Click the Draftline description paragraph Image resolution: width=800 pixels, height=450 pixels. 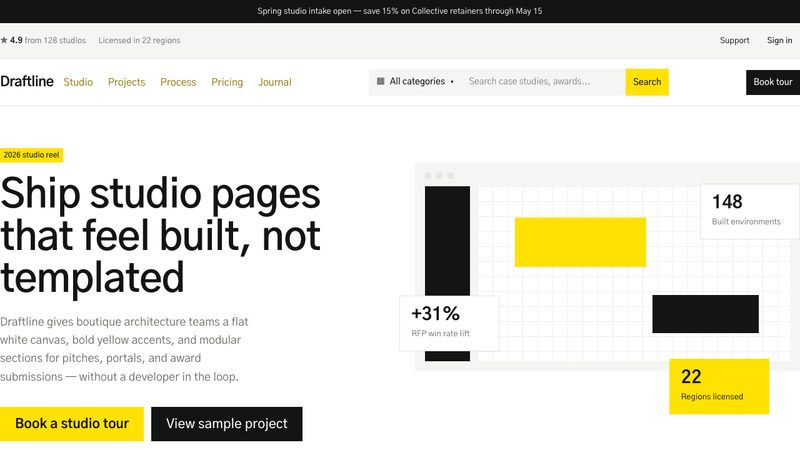[x=124, y=349]
